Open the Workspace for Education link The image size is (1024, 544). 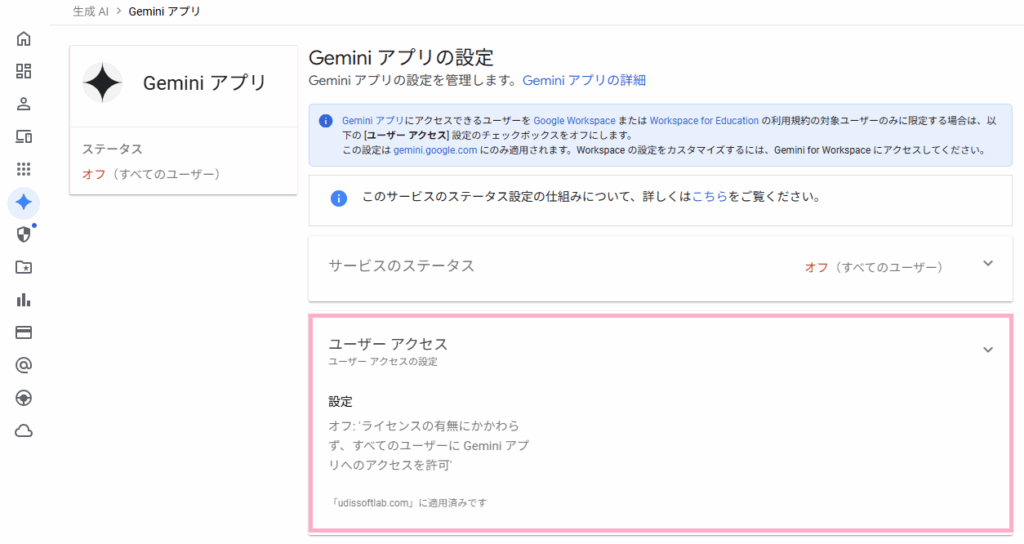(x=703, y=120)
